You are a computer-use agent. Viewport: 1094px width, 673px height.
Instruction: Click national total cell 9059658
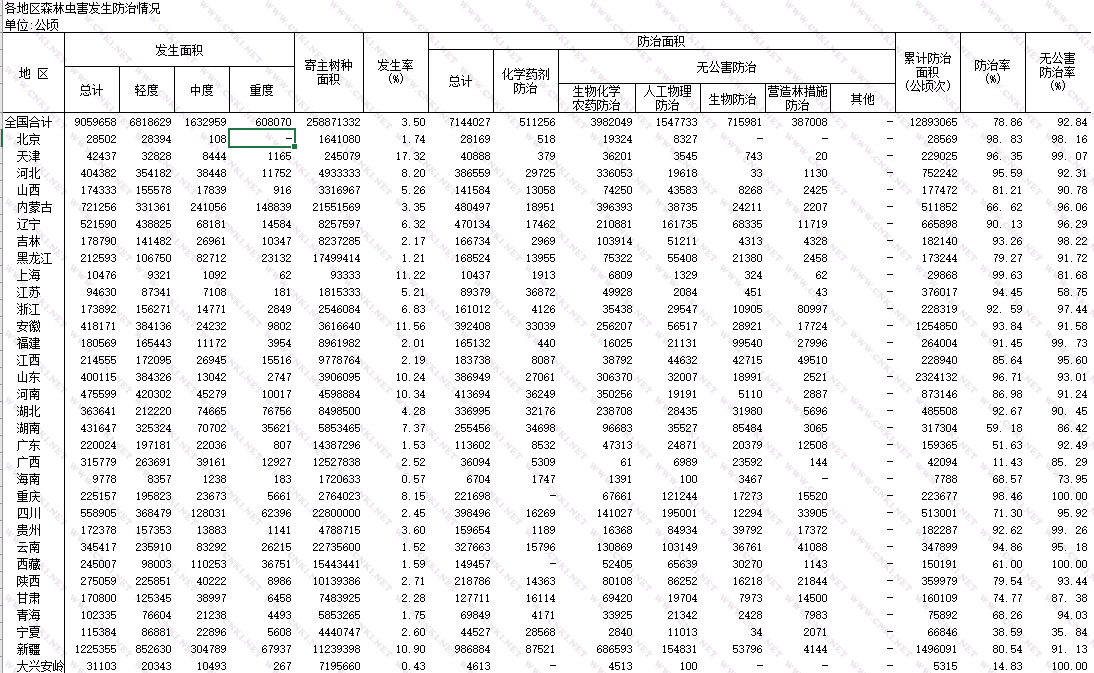[x=95, y=122]
